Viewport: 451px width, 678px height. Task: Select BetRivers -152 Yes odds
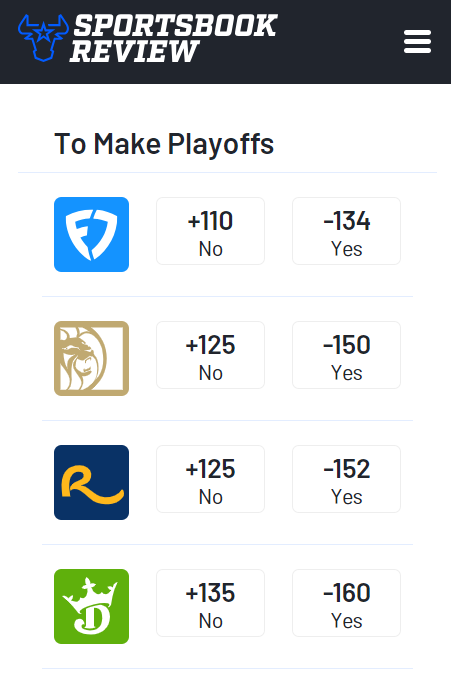pos(346,479)
